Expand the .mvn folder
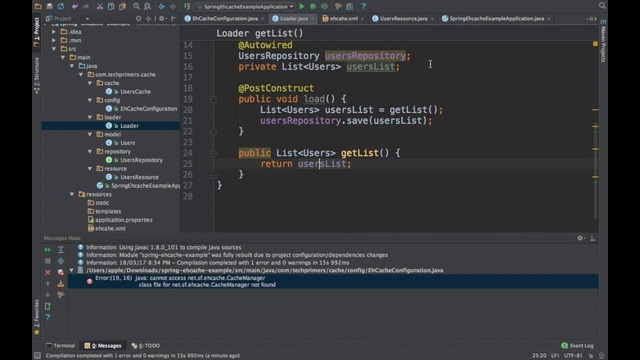This screenshot has width=640, height=360. tap(54, 40)
